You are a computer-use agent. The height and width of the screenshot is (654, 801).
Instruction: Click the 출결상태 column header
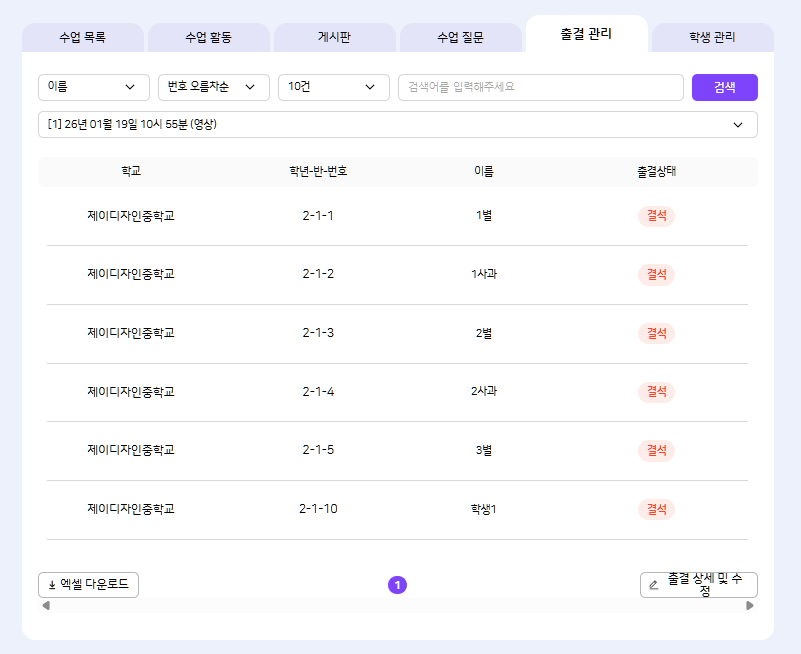[656, 171]
